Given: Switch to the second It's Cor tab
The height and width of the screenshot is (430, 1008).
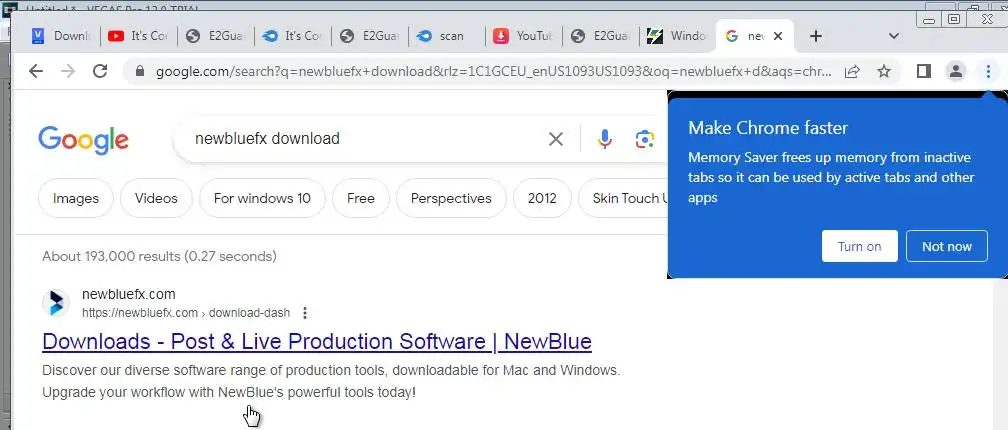Looking at the screenshot, I should pyautogui.click(x=292, y=36).
